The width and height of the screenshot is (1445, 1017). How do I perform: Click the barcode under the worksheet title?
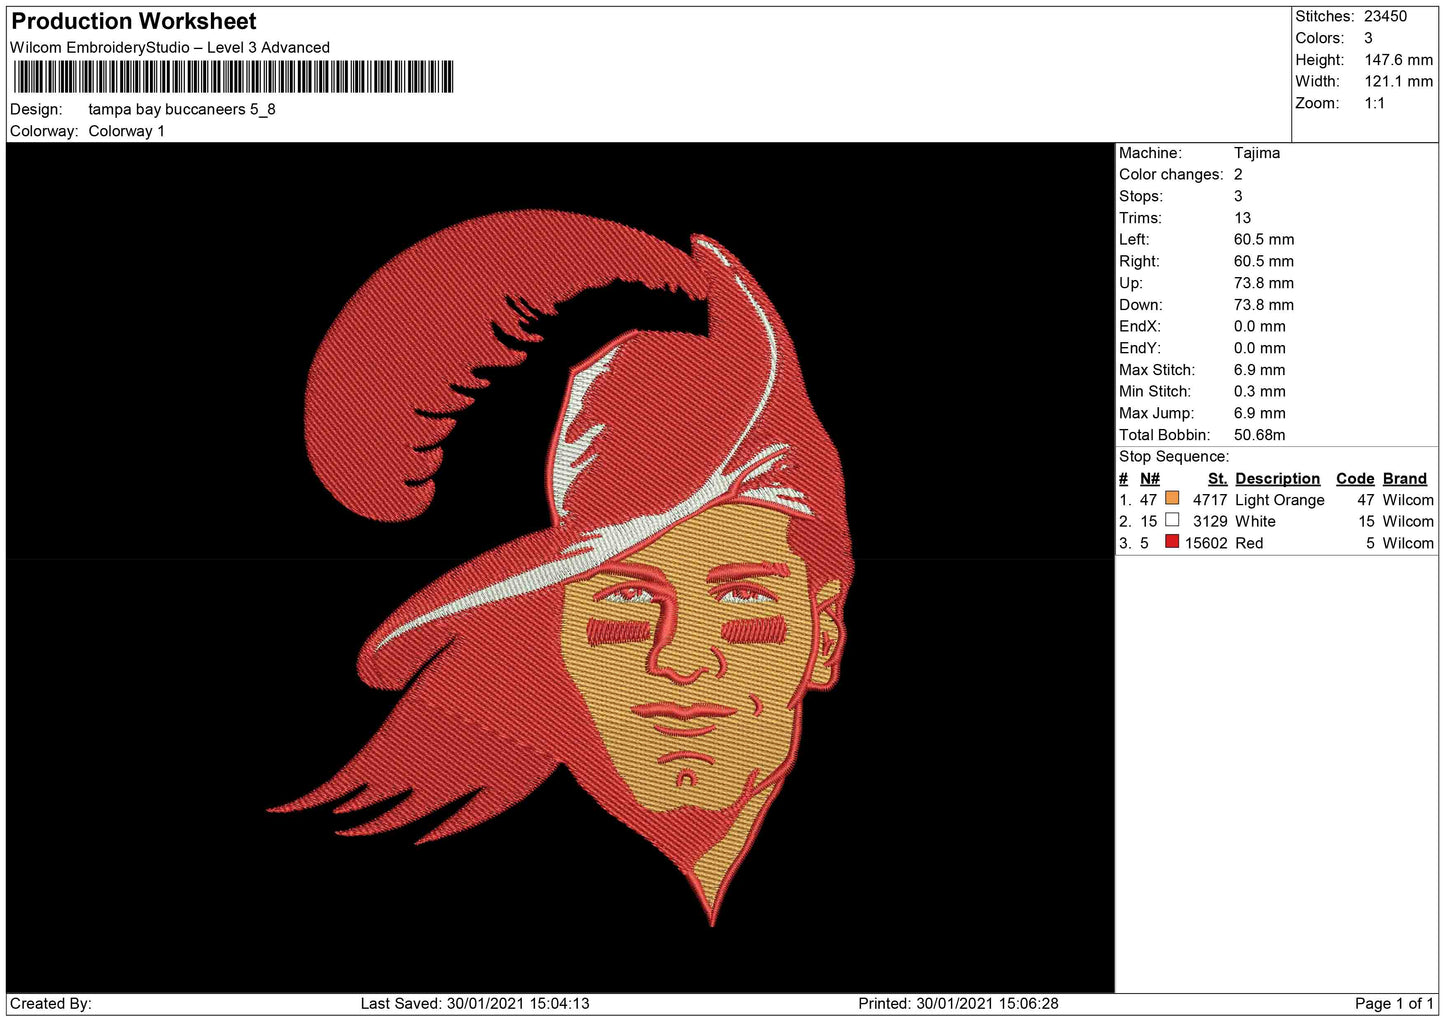click(x=233, y=77)
